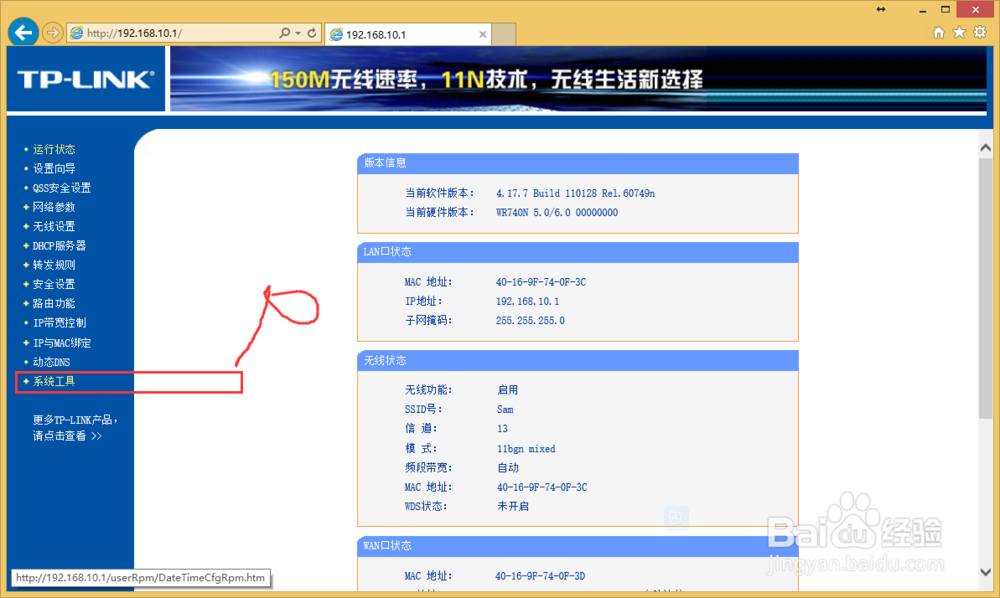Click WAN MAC address 40-16-9F-74-0F-3D

click(x=540, y=576)
